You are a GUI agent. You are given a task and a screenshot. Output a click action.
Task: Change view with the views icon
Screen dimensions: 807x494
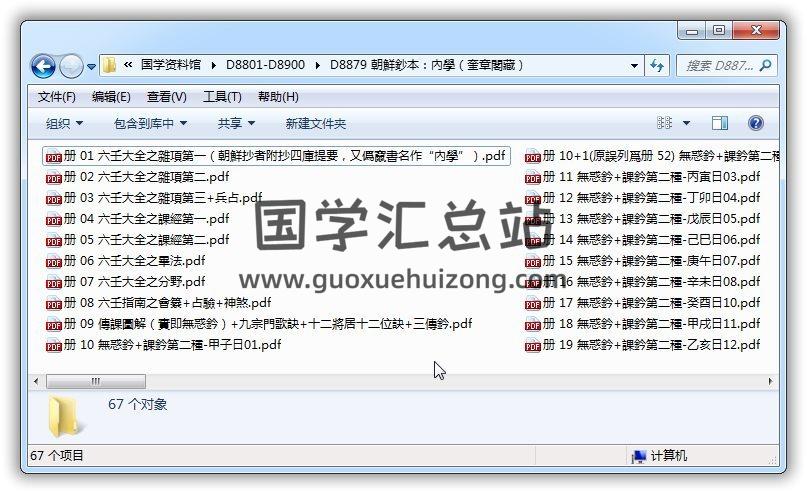coord(664,123)
